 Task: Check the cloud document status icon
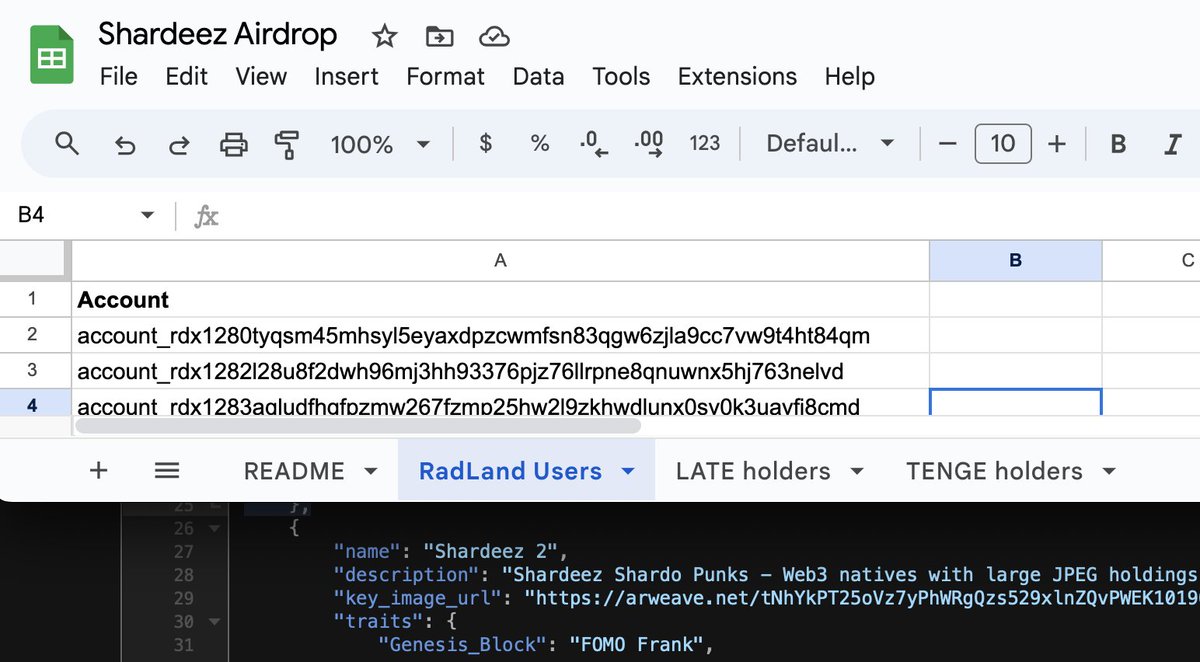(495, 37)
